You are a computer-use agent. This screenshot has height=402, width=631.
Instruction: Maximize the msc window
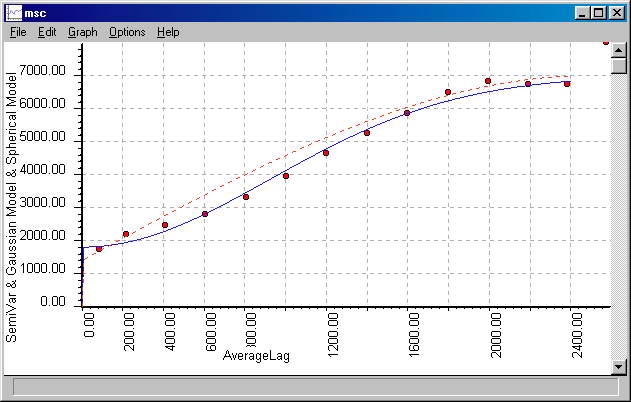tap(600, 12)
